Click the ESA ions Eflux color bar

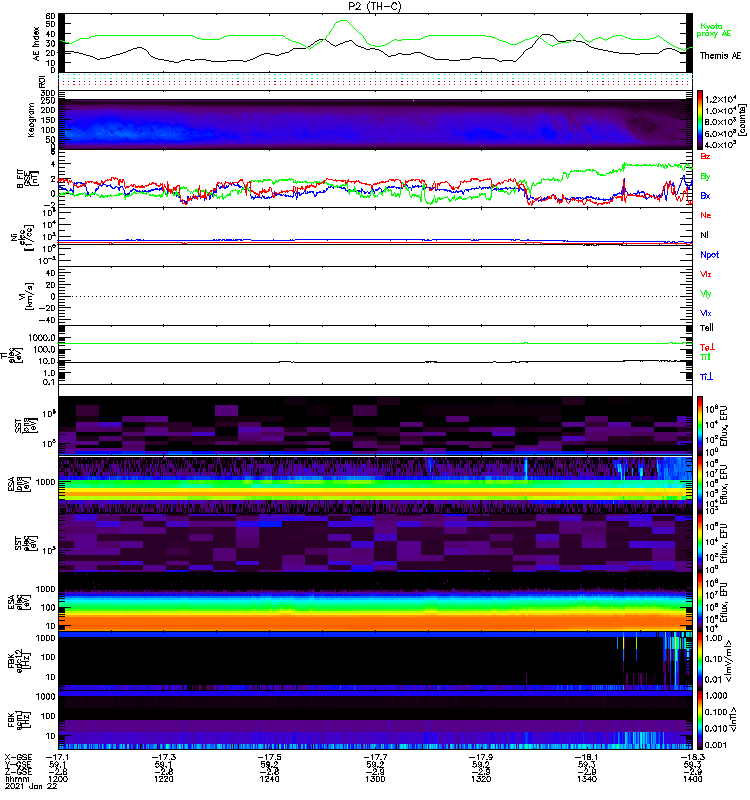pos(700,484)
